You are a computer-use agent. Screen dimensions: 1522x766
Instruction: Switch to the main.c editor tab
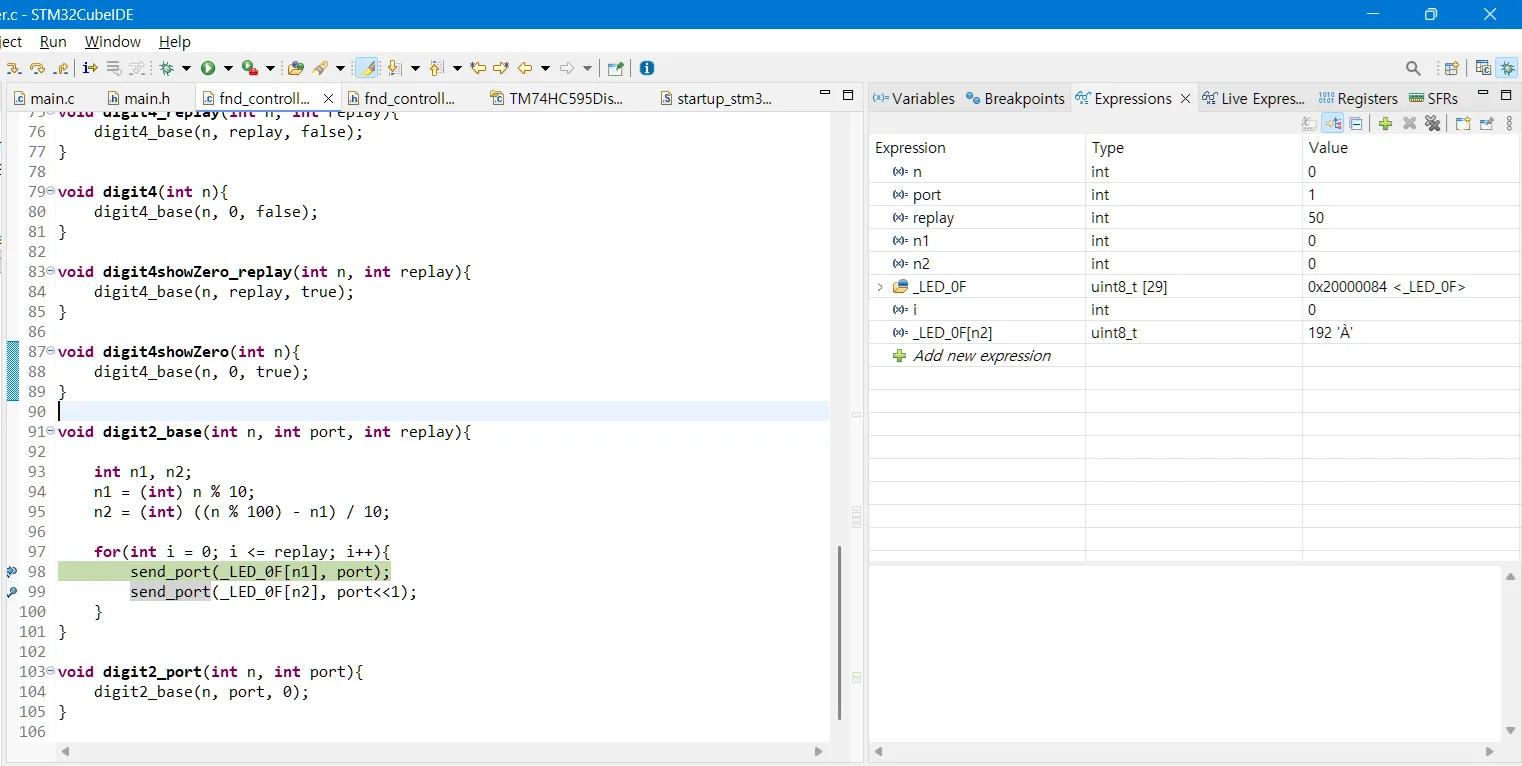coord(48,98)
